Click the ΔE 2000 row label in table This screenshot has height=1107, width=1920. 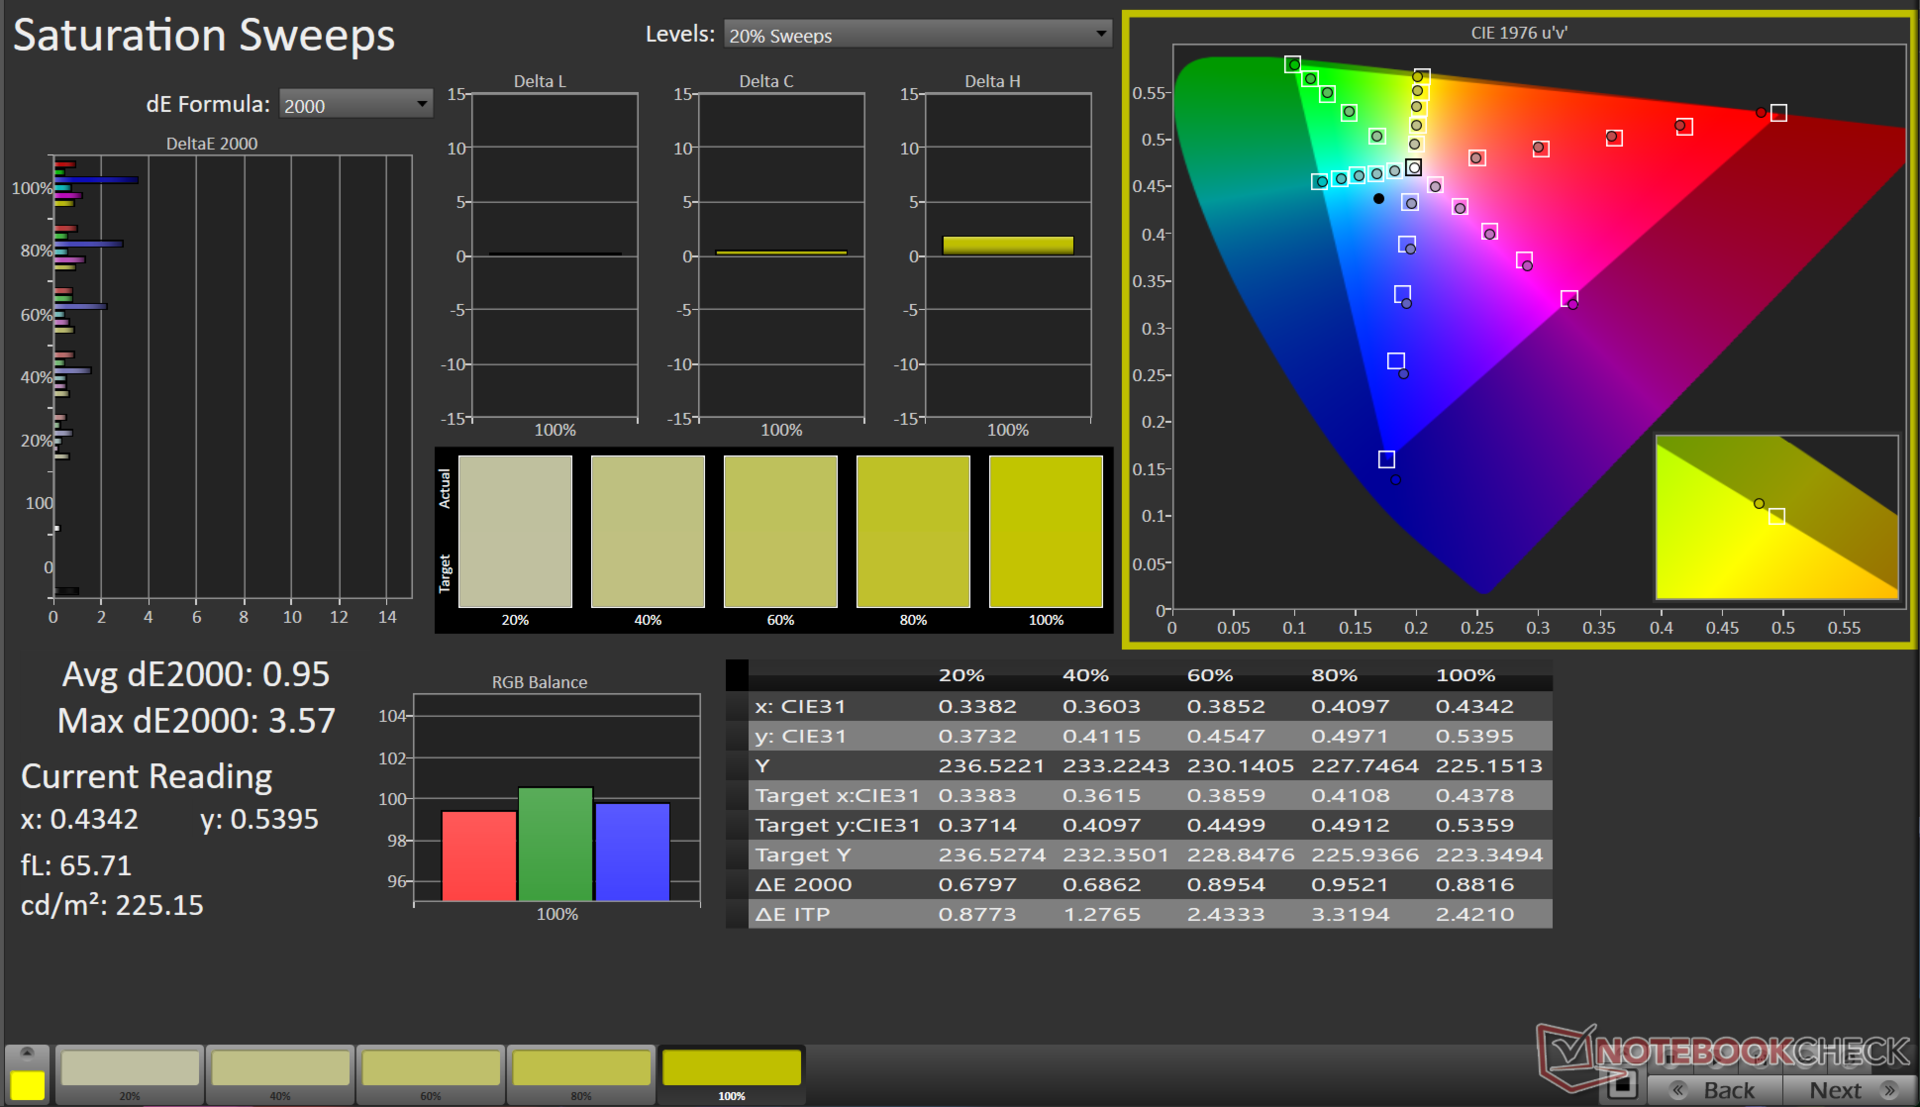tap(804, 884)
